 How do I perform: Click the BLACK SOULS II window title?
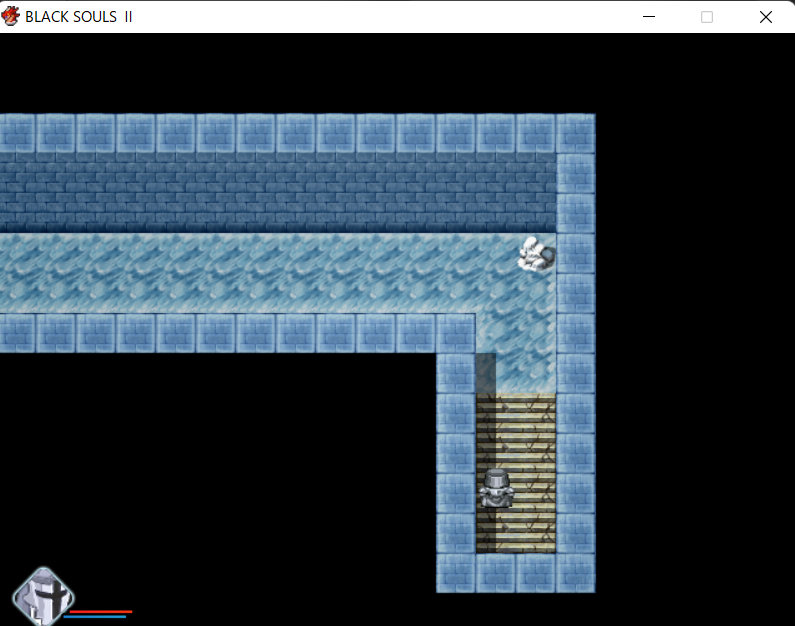[79, 17]
